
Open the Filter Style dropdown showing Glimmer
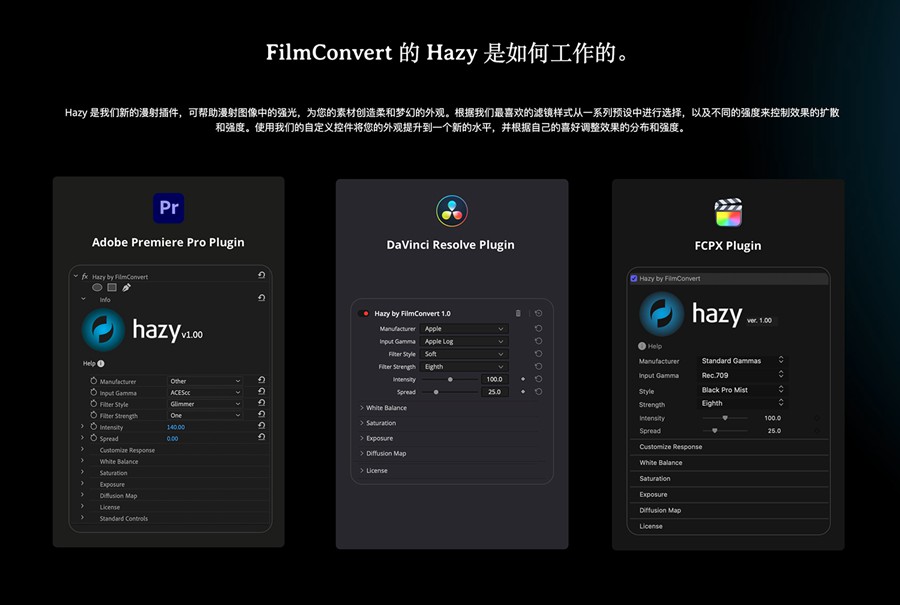[x=204, y=404]
